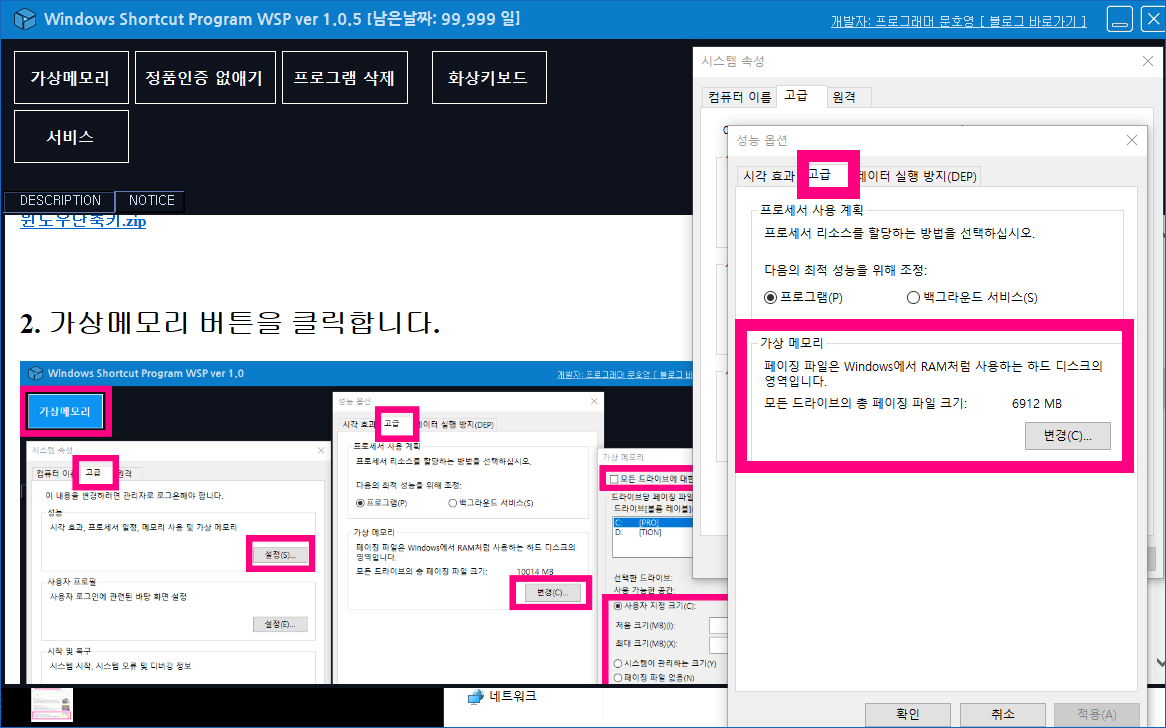This screenshot has width=1166, height=728.
Task: Switch to the NOTICE tab
Action: (x=151, y=201)
